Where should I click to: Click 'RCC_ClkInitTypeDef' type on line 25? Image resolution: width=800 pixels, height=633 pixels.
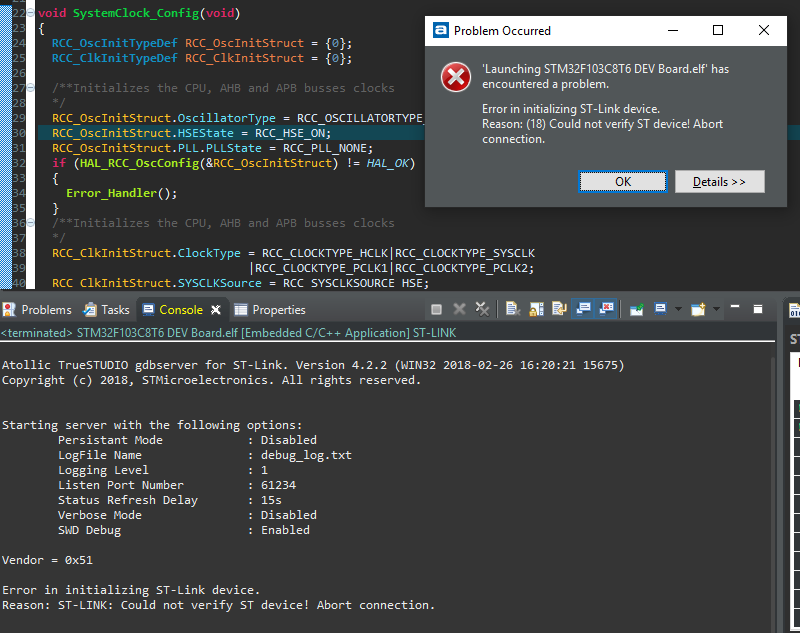click(115, 58)
